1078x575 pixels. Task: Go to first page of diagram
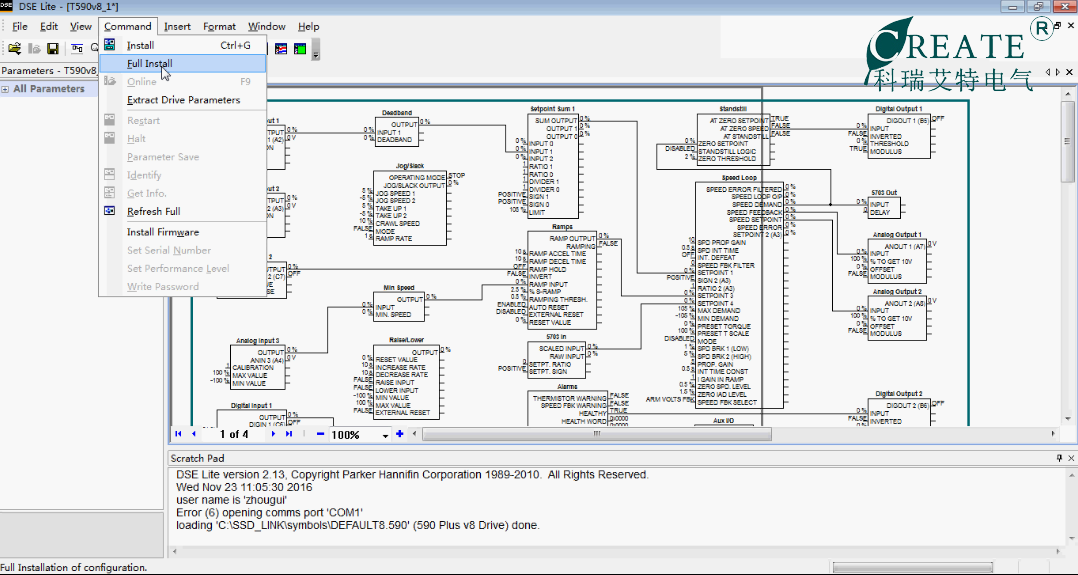[x=179, y=434]
